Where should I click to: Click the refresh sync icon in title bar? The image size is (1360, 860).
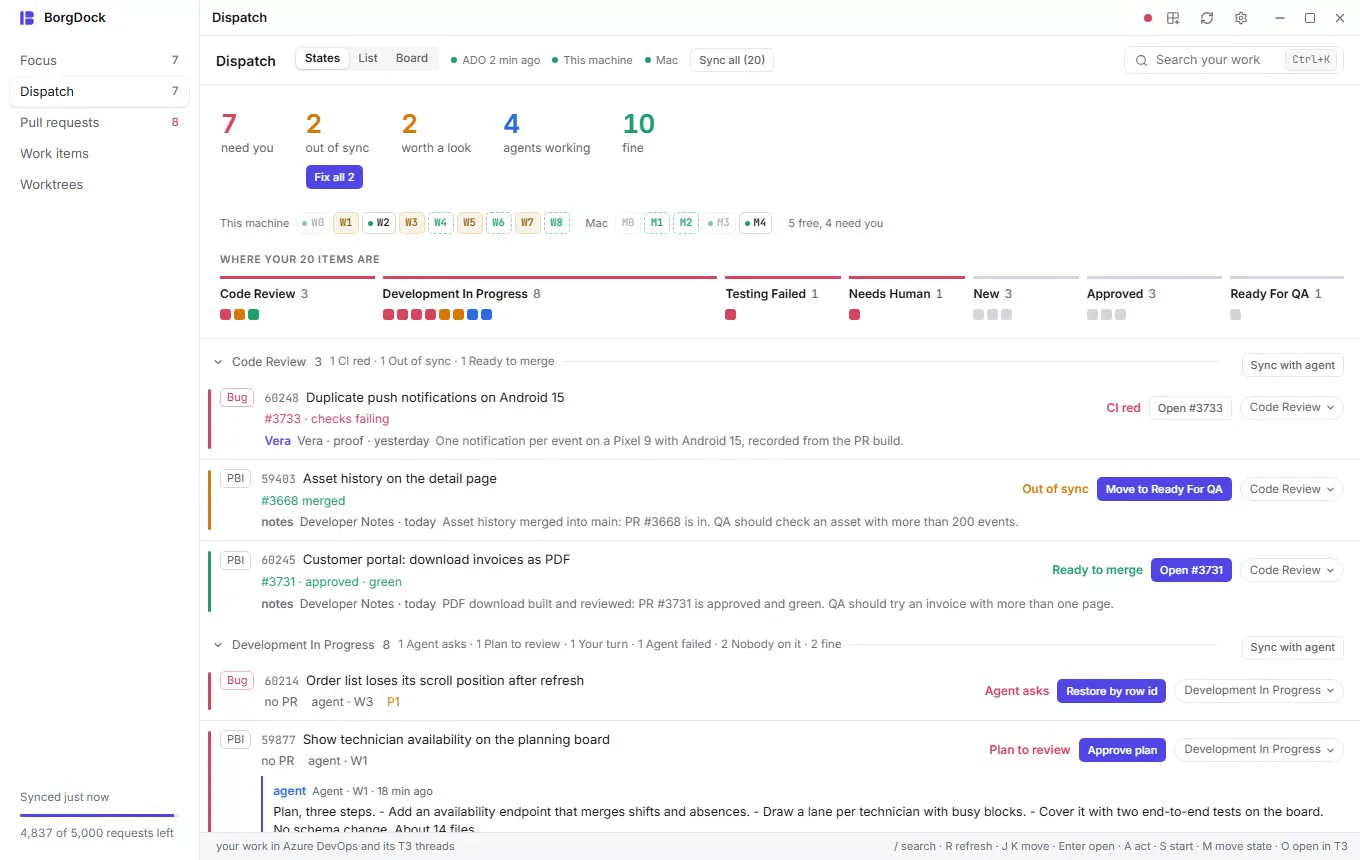(1207, 18)
